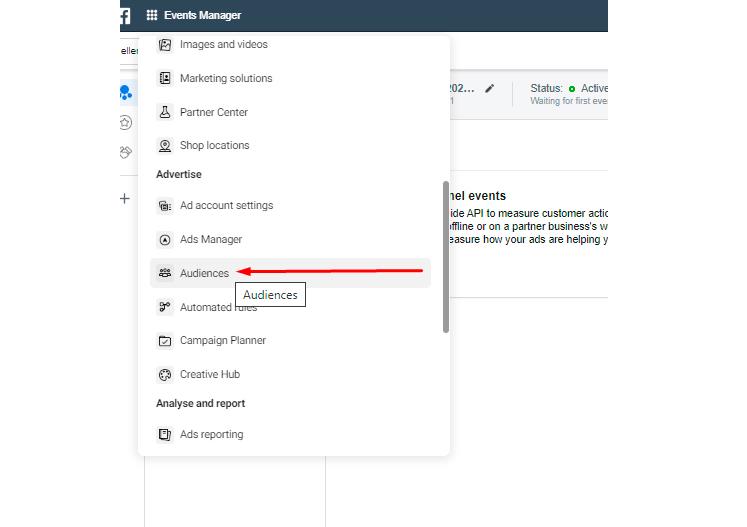Click the Status: Active indicator
747x527 pixels.
[x=569, y=89]
